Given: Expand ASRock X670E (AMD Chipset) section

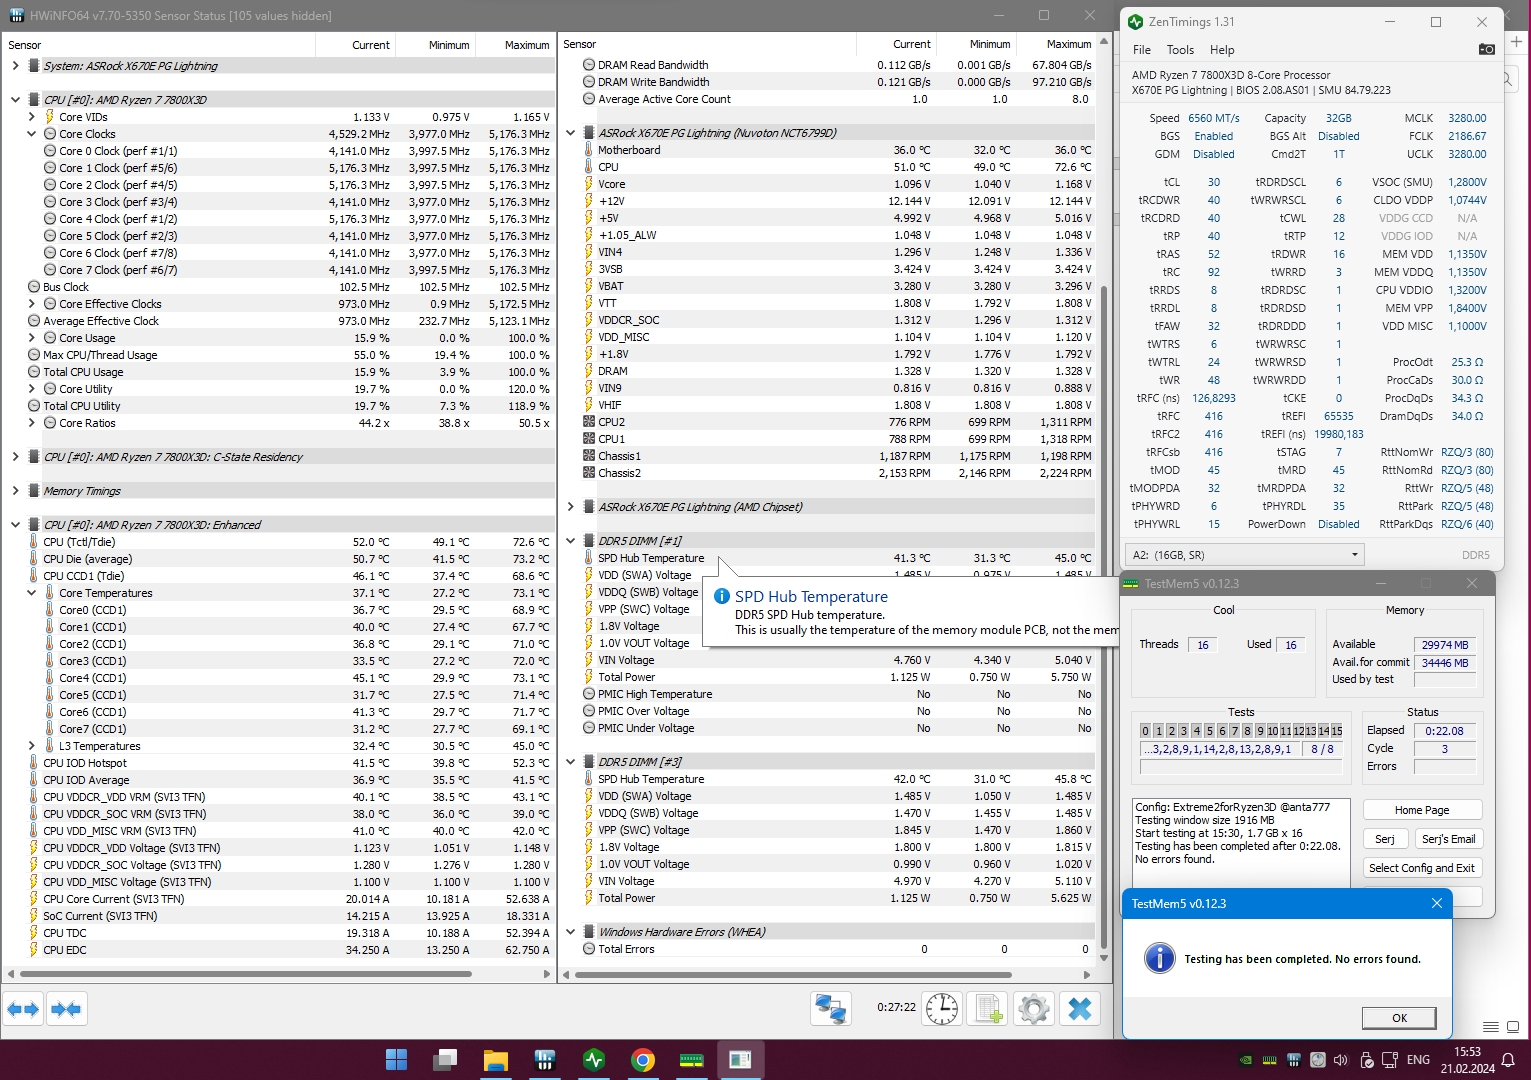Looking at the screenshot, I should pyautogui.click(x=571, y=507).
